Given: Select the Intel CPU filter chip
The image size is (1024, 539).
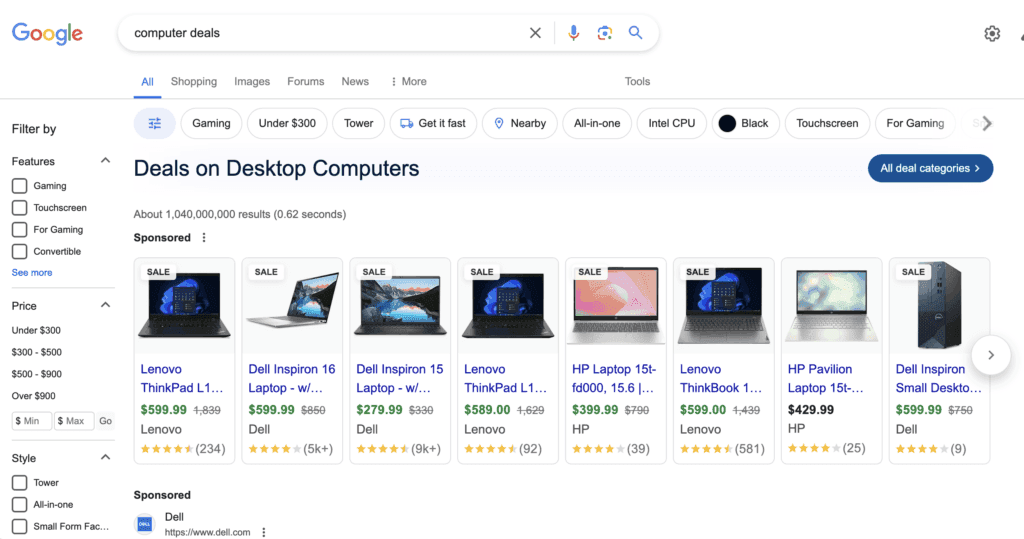Looking at the screenshot, I should 671,123.
